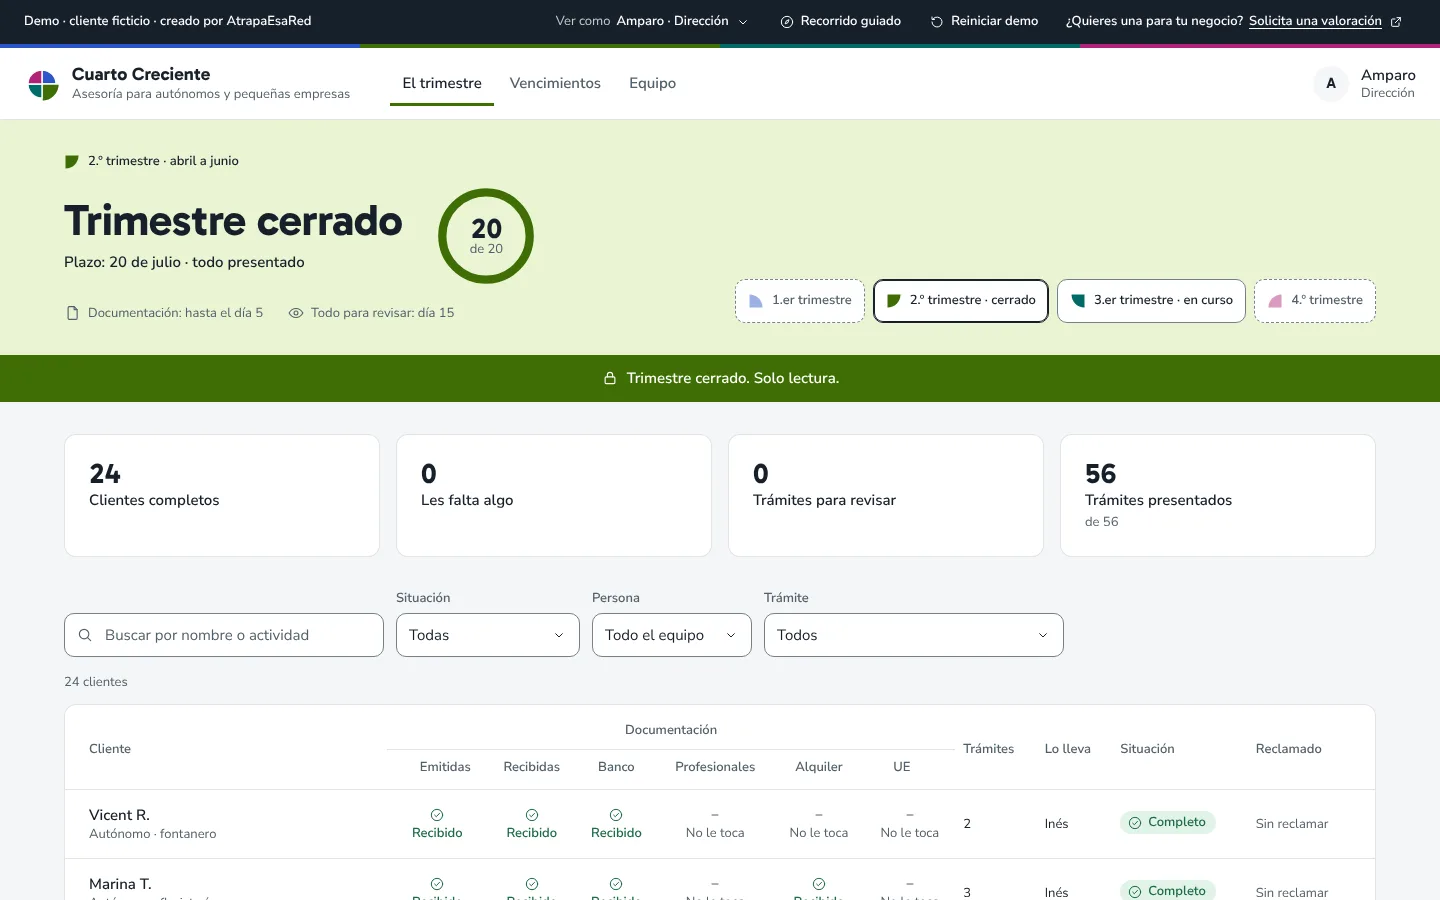Click the client name Vicent R.
The height and width of the screenshot is (900, 1440).
click(x=119, y=815)
